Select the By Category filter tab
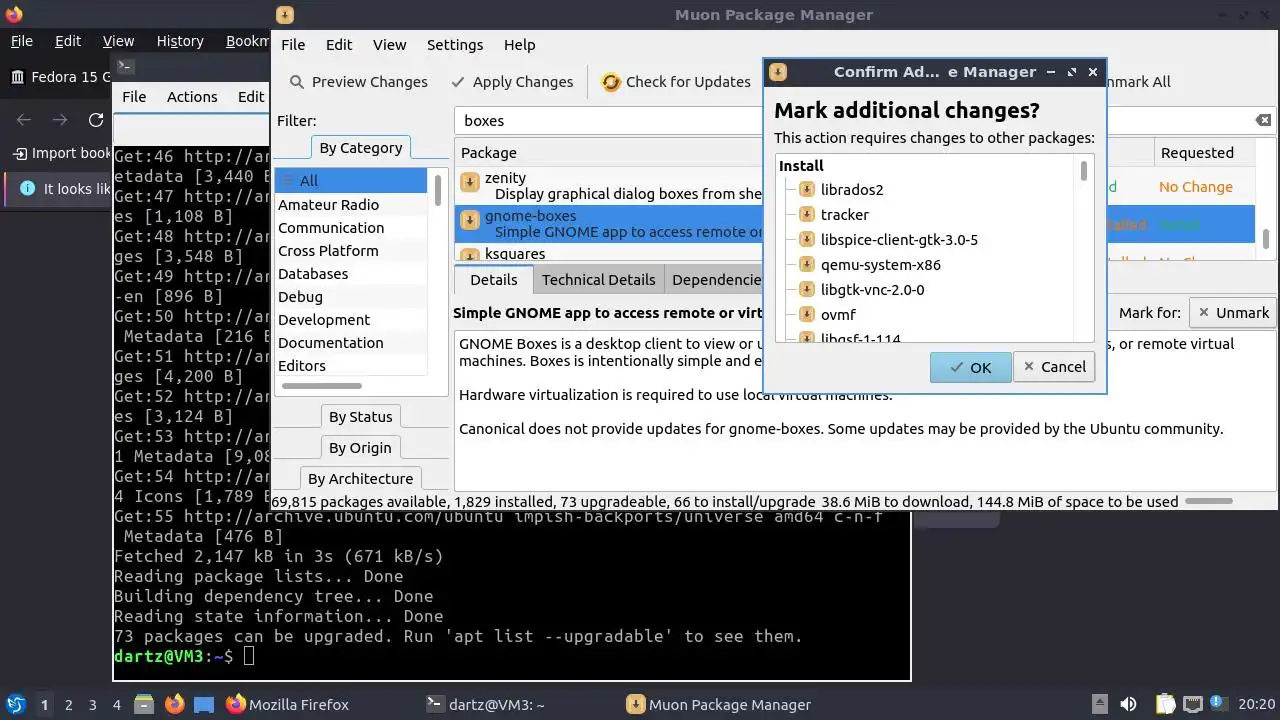This screenshot has width=1280, height=720. point(360,148)
